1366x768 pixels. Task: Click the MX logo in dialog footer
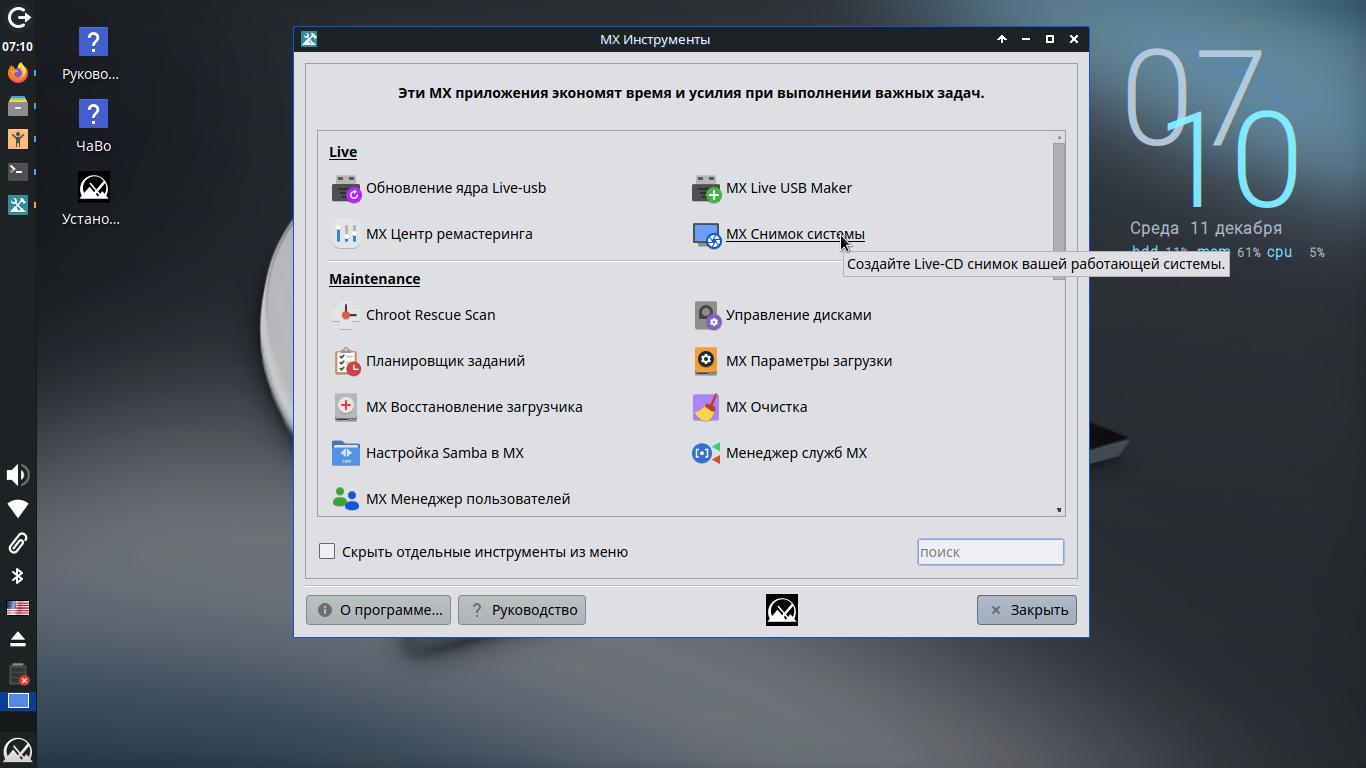pyautogui.click(x=782, y=610)
